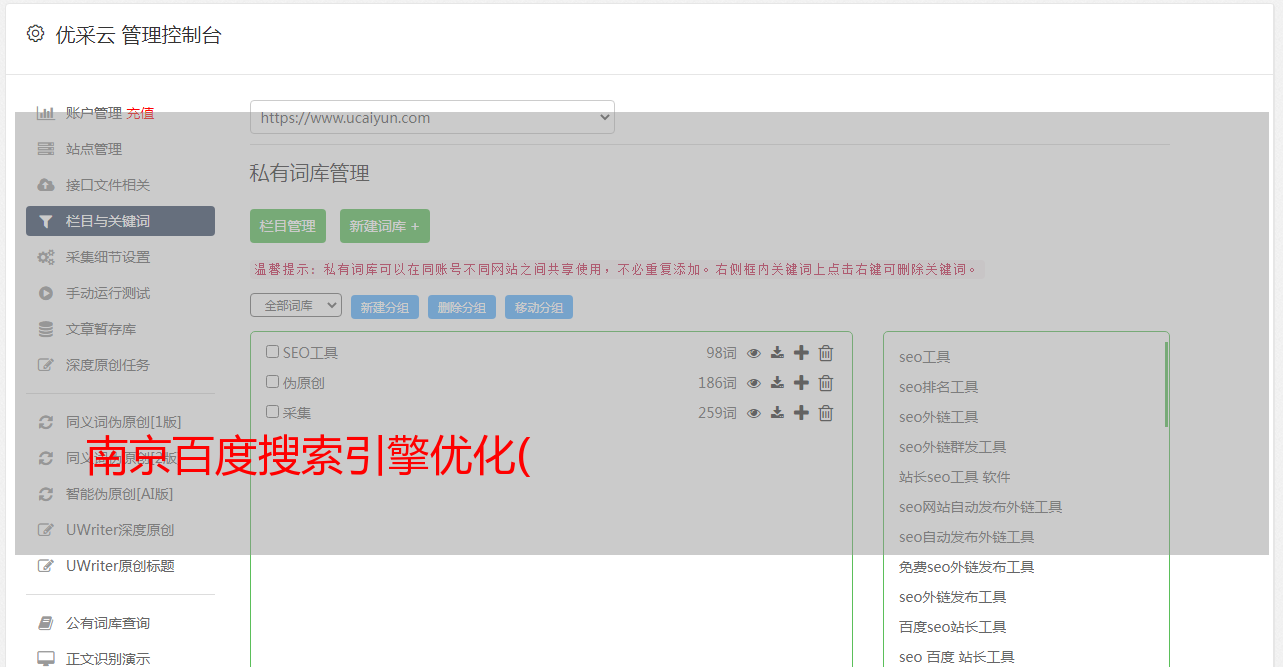Click the play icon for 手动运行测试
Viewport: 1283px width, 667px height.
(46, 293)
